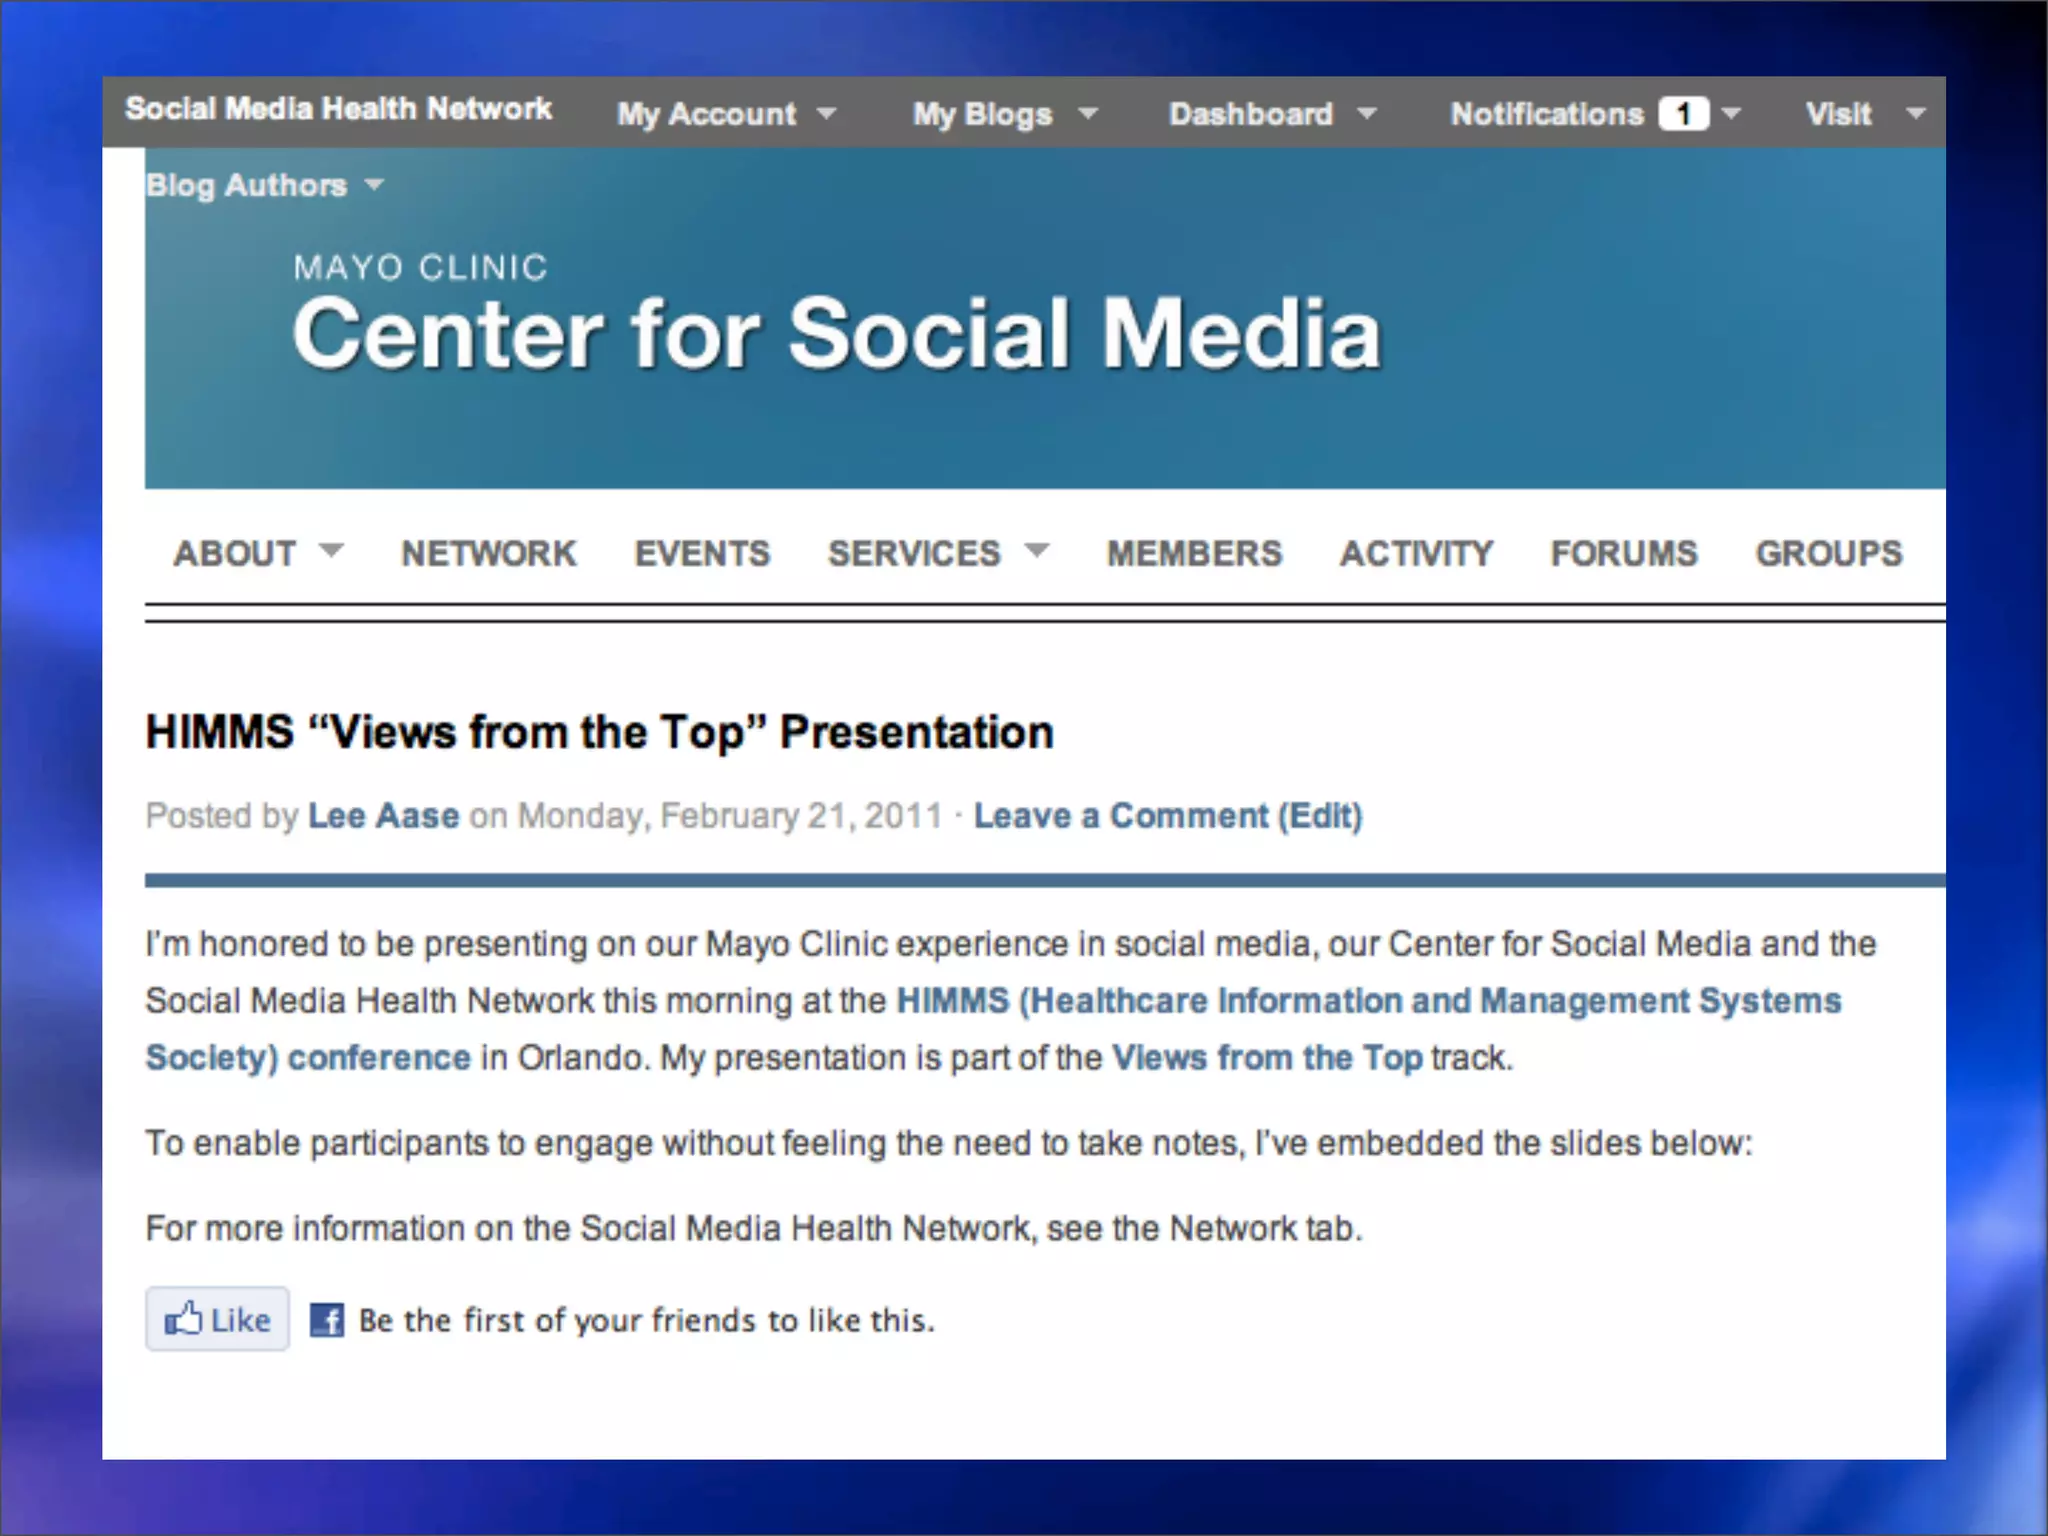Click the Leave a Comment link
The height and width of the screenshot is (1536, 2048).
(1120, 816)
